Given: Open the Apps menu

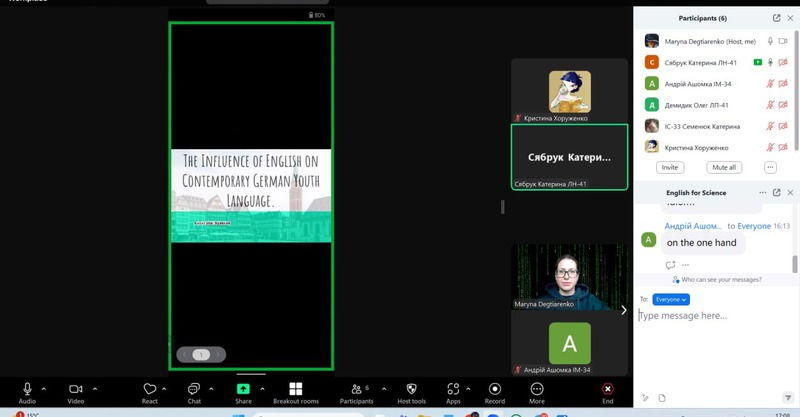Looking at the screenshot, I should coord(453,393).
